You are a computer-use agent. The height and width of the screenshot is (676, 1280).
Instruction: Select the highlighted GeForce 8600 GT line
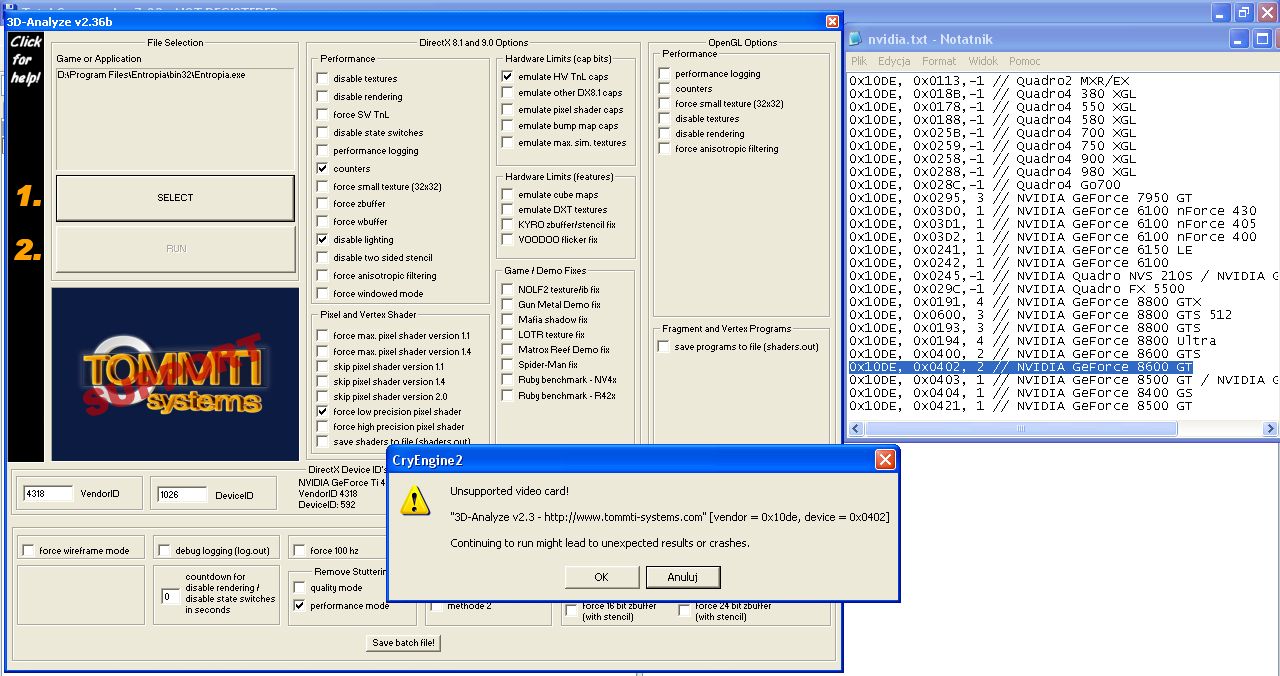[1020, 367]
